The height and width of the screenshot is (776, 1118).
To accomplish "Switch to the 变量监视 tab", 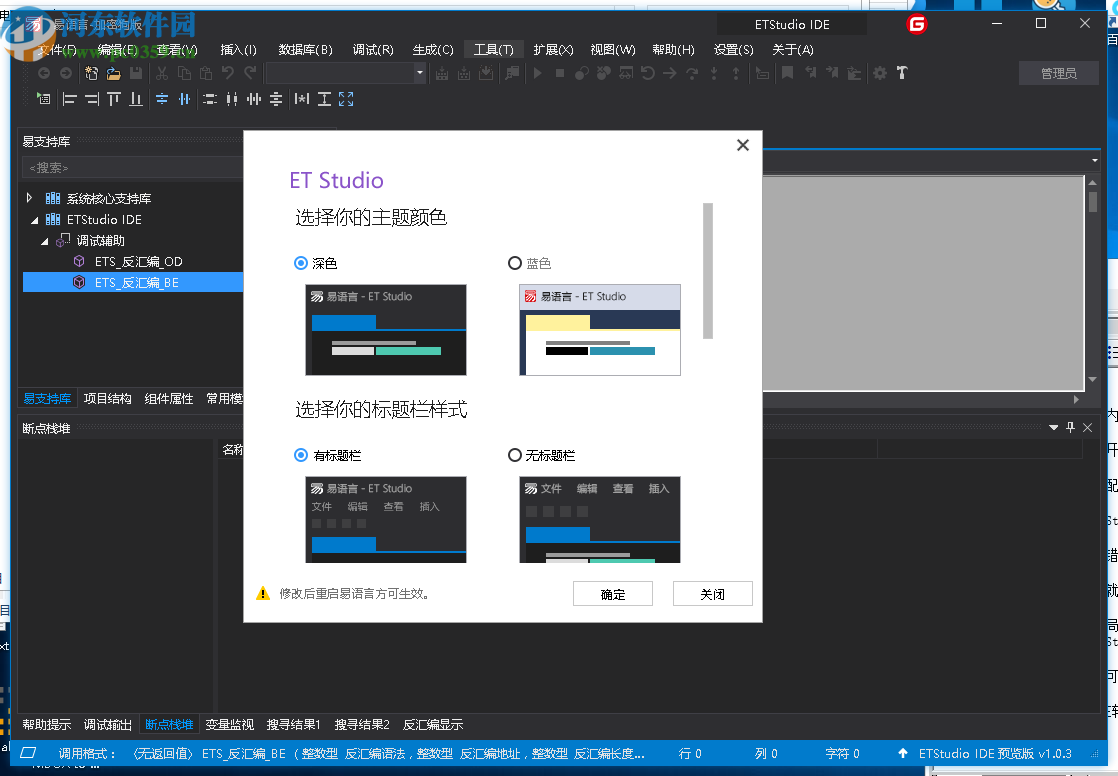I will (229, 725).
